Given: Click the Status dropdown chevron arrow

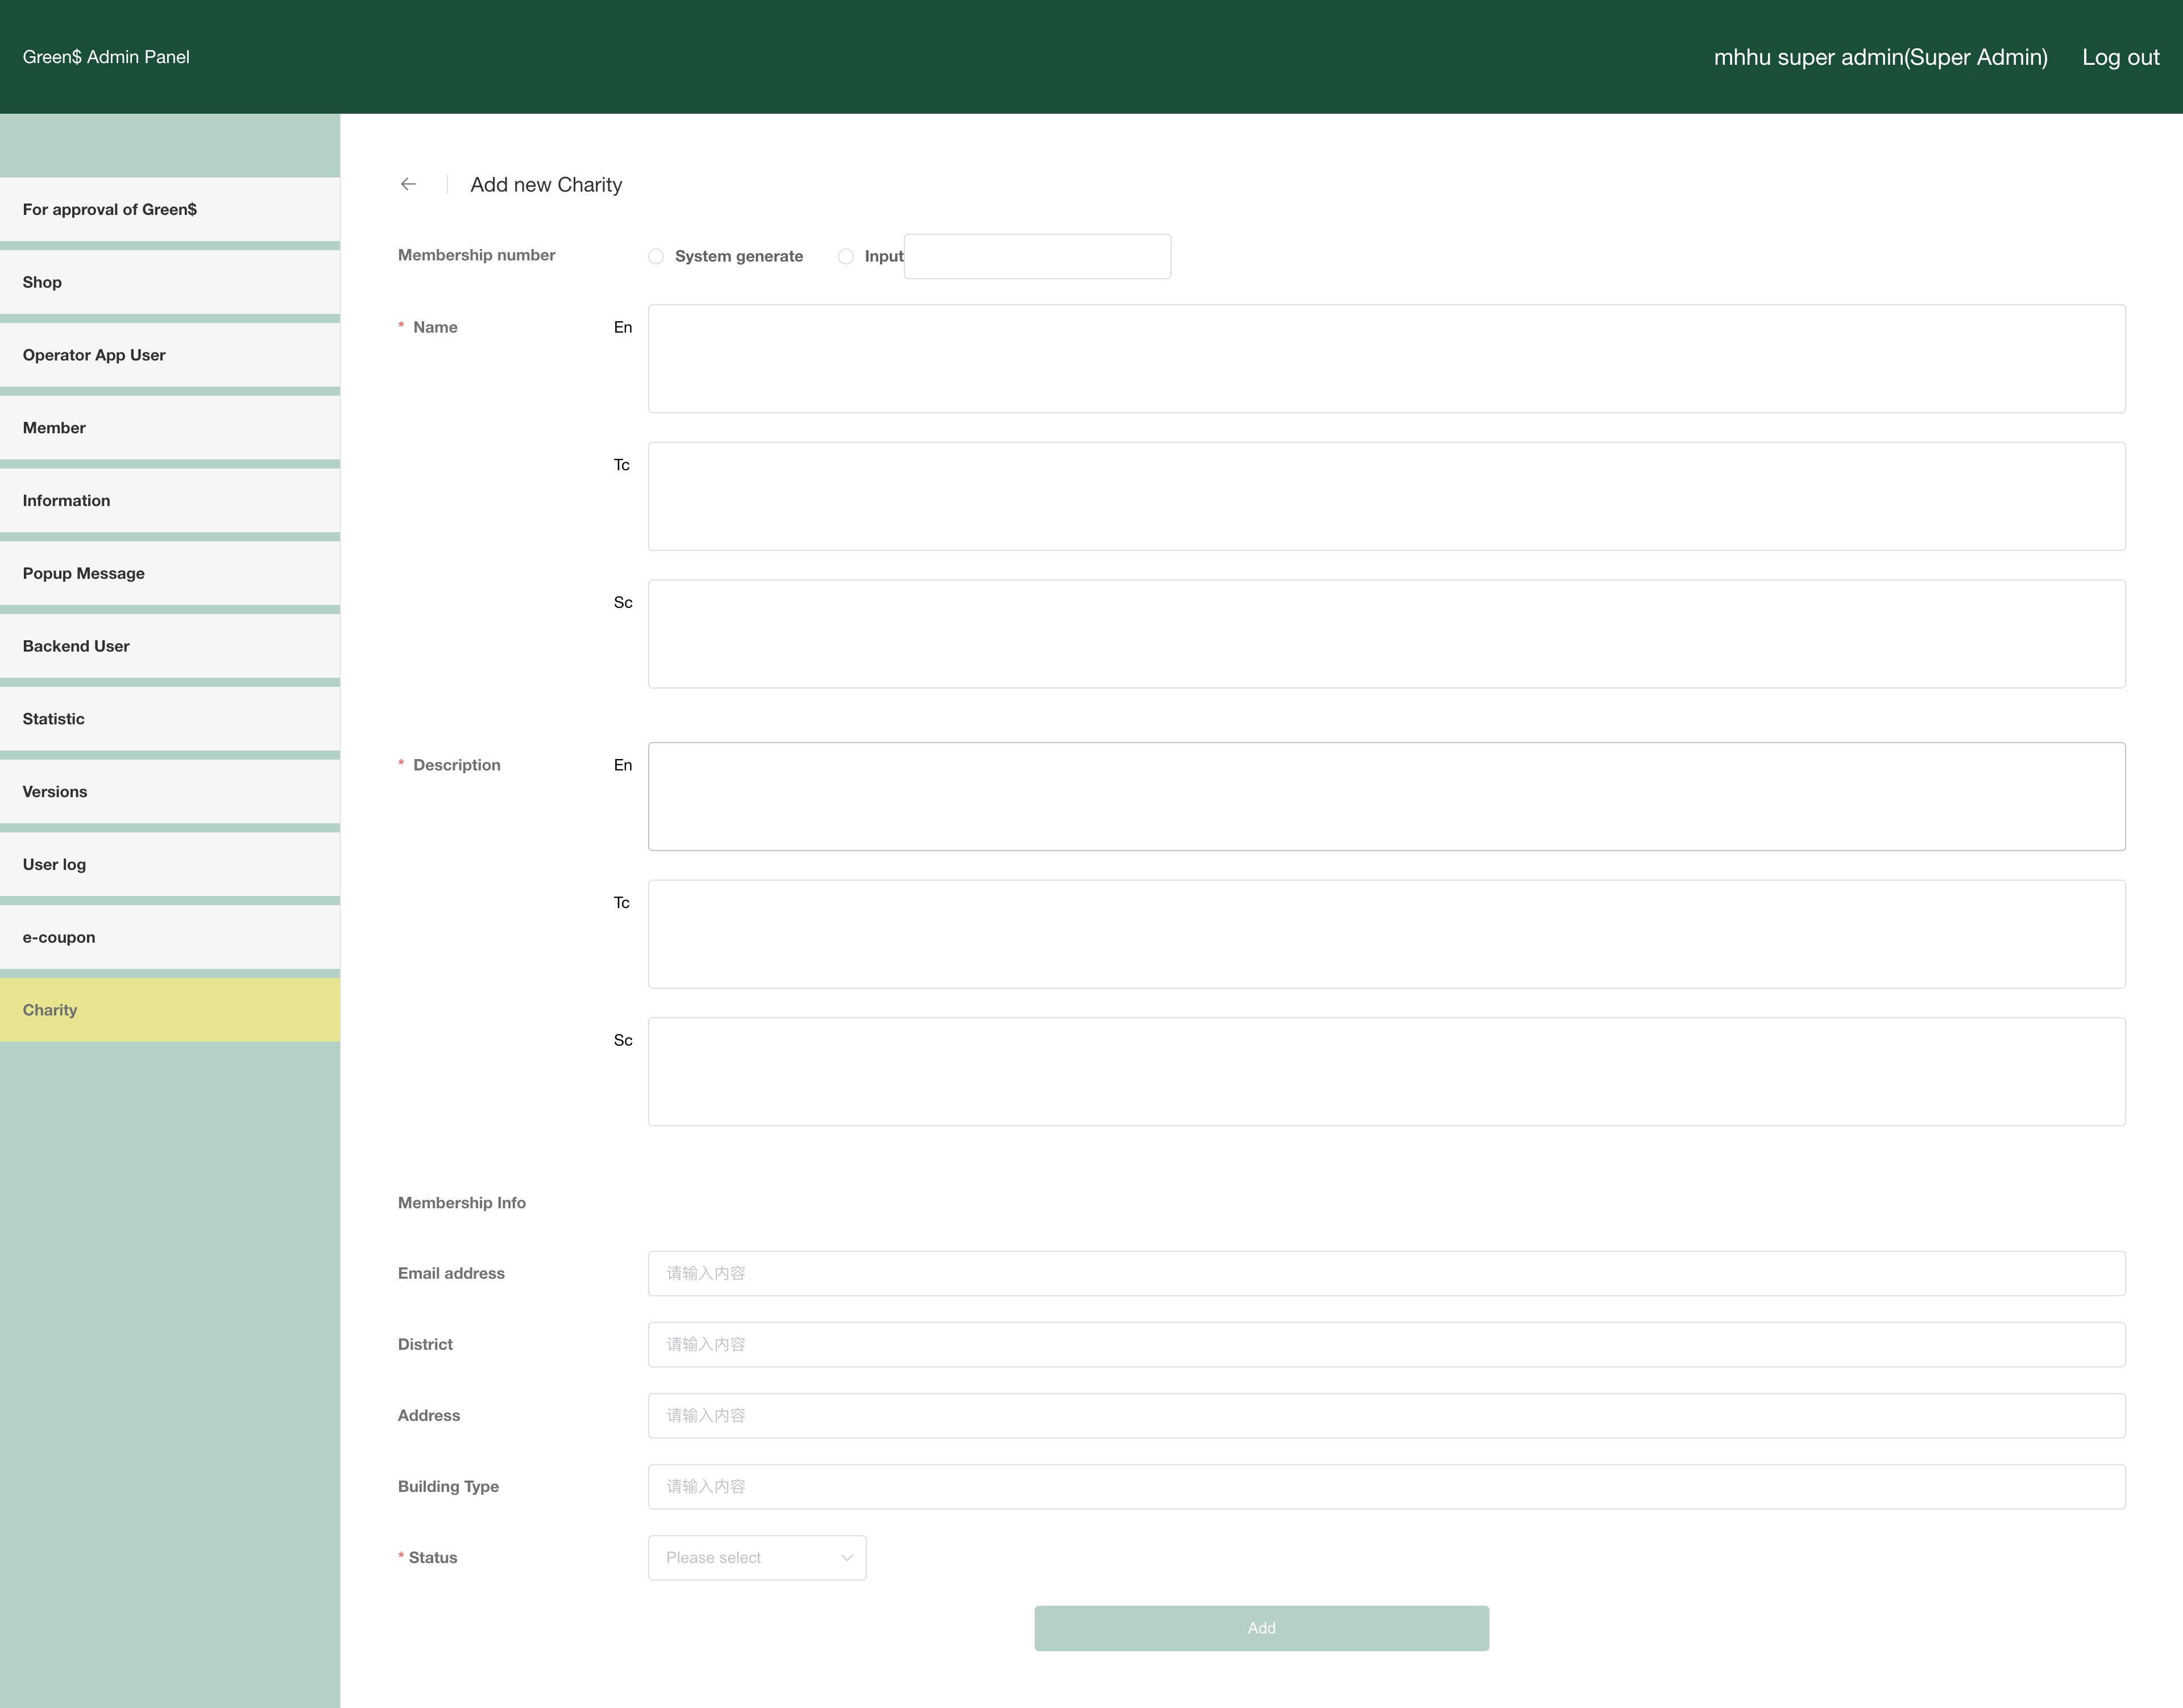Looking at the screenshot, I should coord(846,1557).
